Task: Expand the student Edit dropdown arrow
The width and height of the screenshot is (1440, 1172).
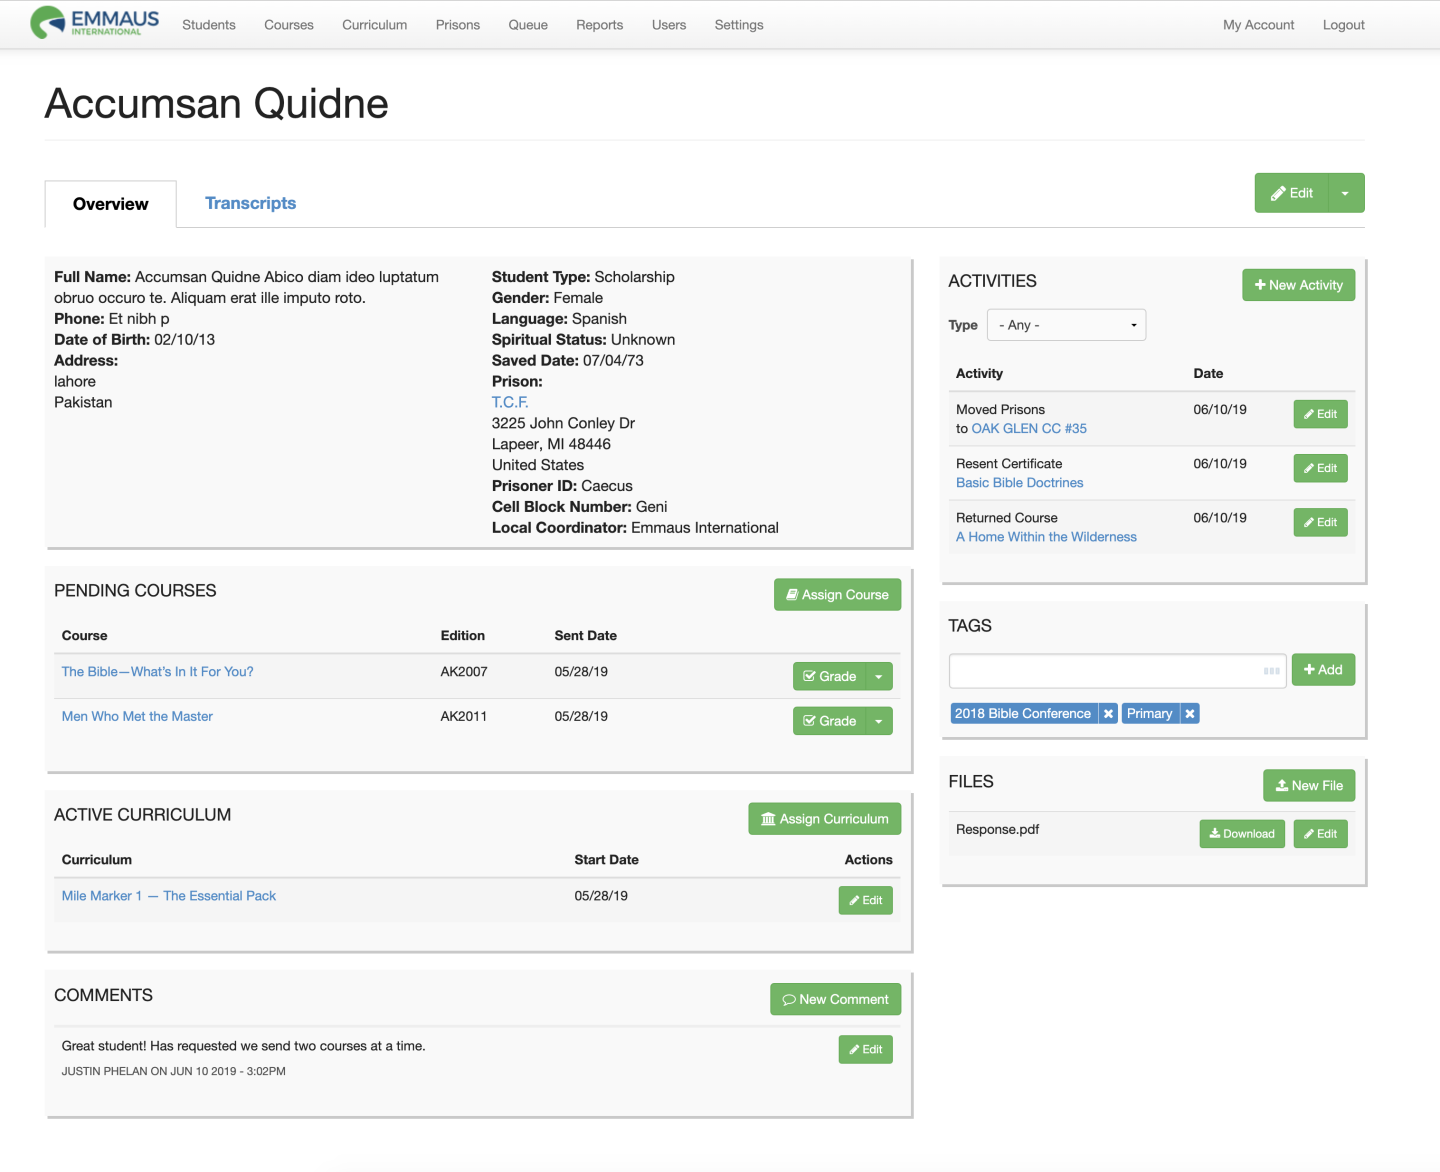Action: tap(1346, 194)
